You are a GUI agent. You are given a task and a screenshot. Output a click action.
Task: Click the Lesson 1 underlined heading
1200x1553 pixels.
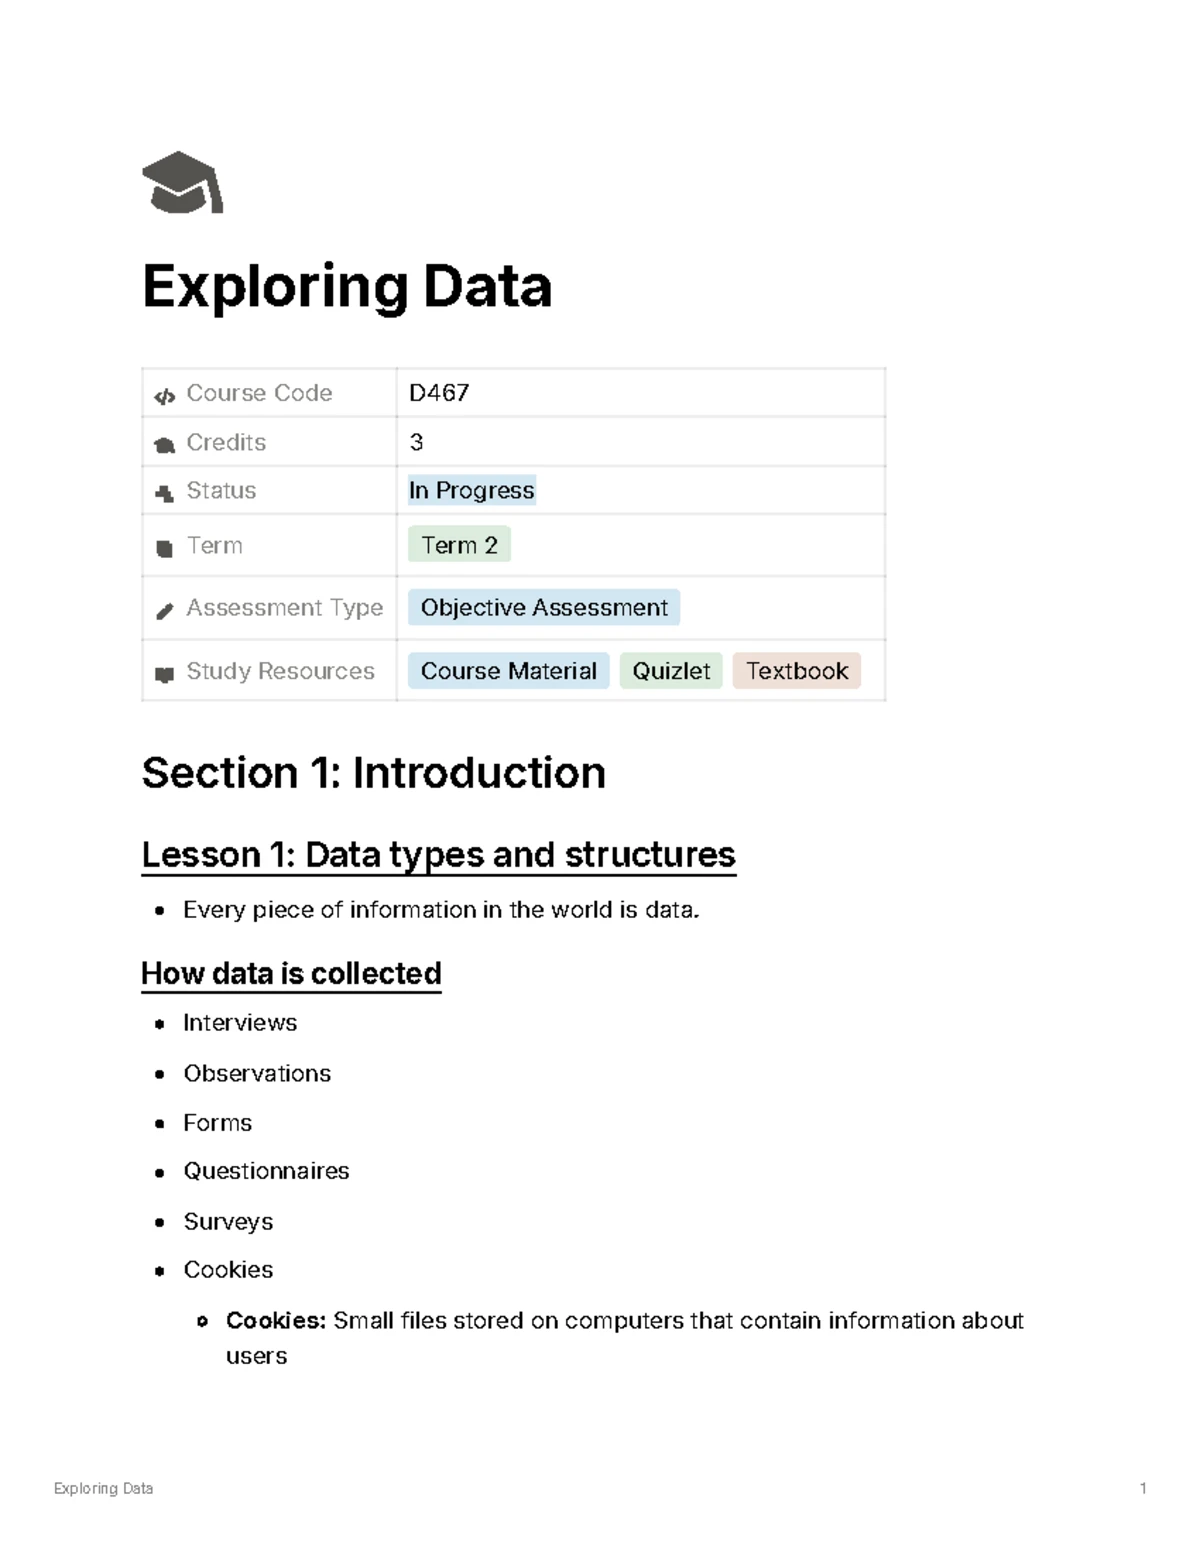click(x=438, y=855)
